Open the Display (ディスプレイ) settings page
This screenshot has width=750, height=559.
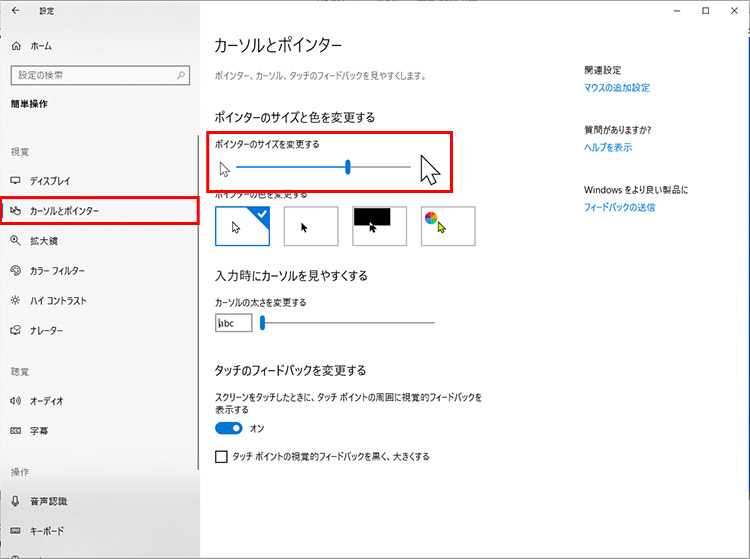point(50,181)
